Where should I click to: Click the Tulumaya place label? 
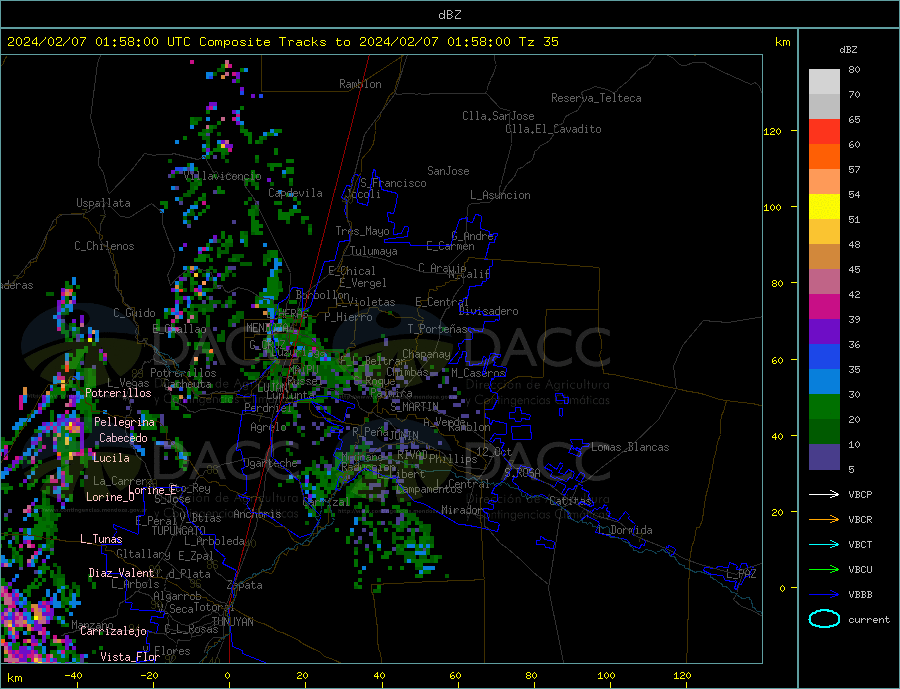[373, 251]
